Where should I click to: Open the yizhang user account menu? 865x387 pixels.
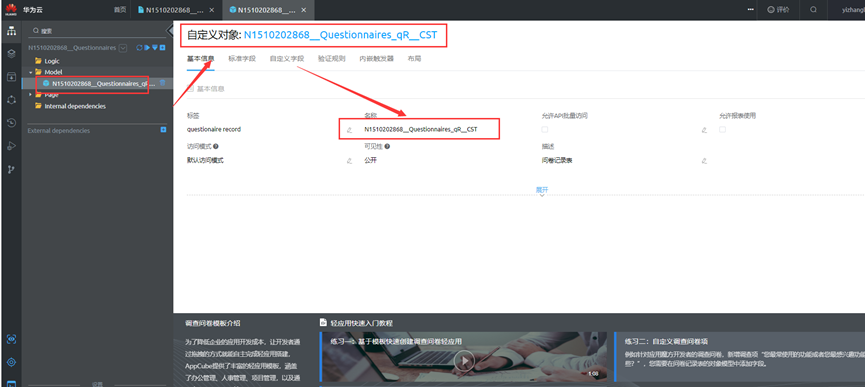(x=853, y=9)
